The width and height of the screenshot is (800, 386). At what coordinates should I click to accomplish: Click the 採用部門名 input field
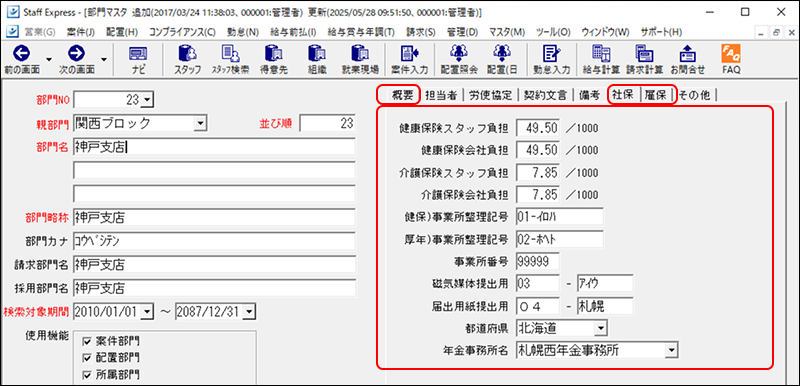point(214,288)
